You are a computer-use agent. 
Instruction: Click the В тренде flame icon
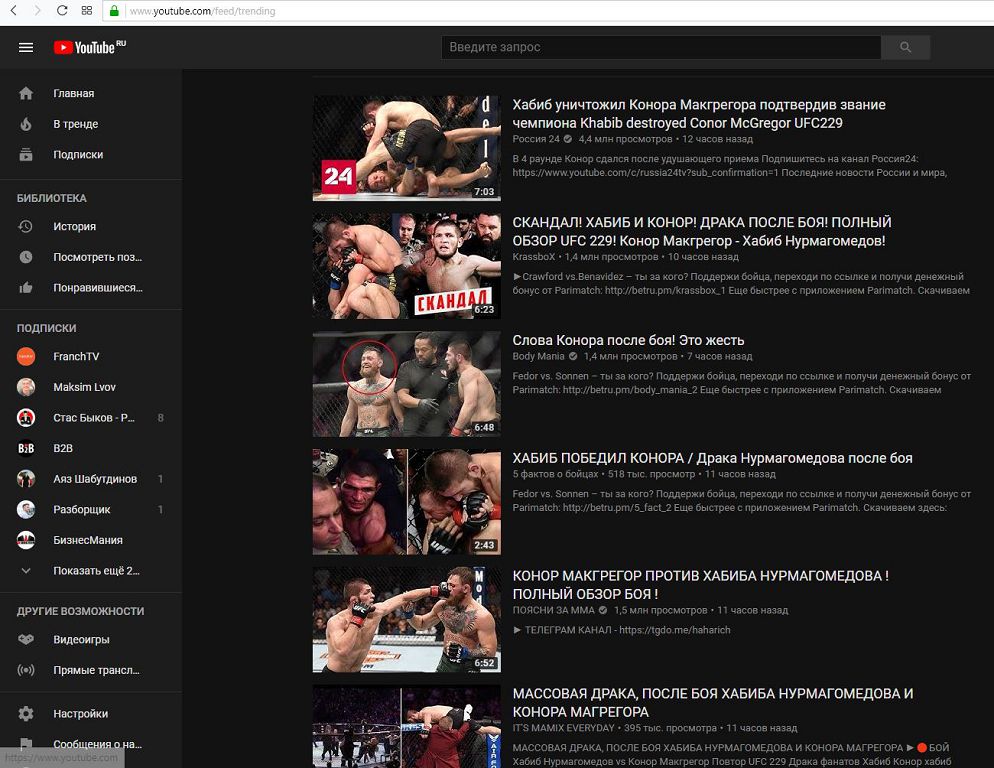coord(26,124)
